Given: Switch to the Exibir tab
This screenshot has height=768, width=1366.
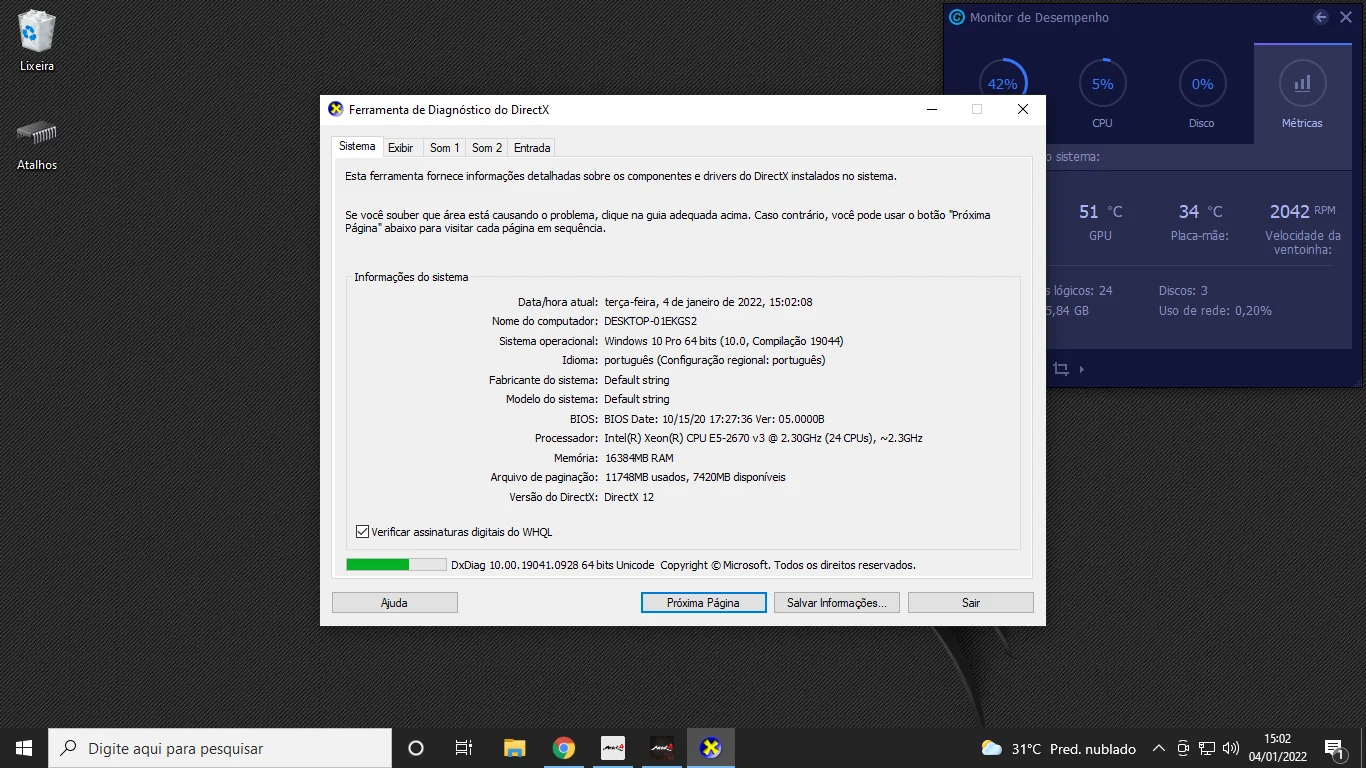Looking at the screenshot, I should click(401, 148).
